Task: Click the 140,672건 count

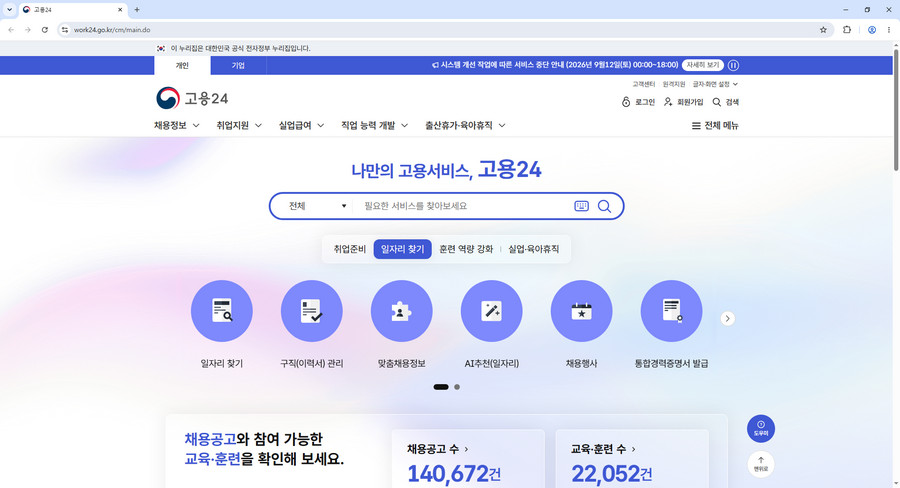Action: (454, 474)
